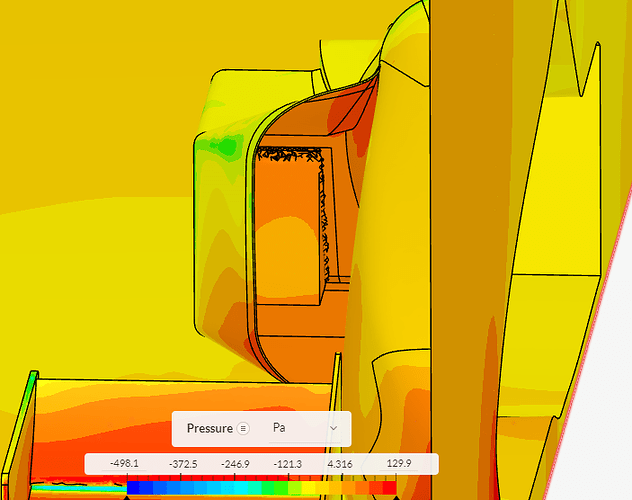Click the 4.316 legend tick label

pos(340,465)
